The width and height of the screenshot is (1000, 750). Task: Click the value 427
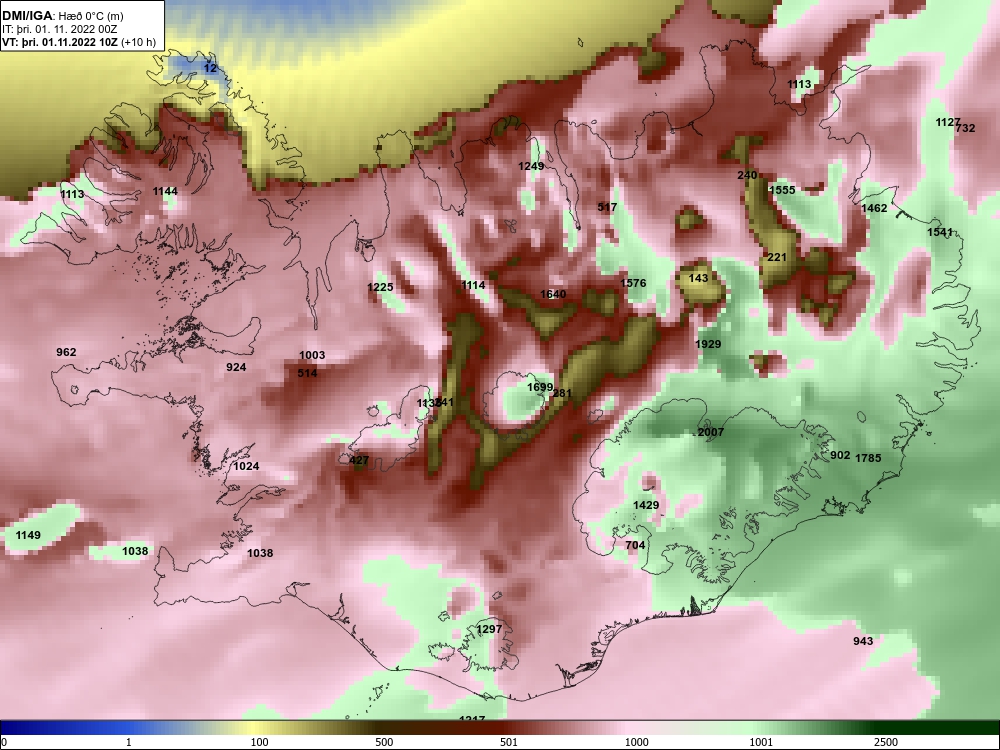click(x=359, y=460)
